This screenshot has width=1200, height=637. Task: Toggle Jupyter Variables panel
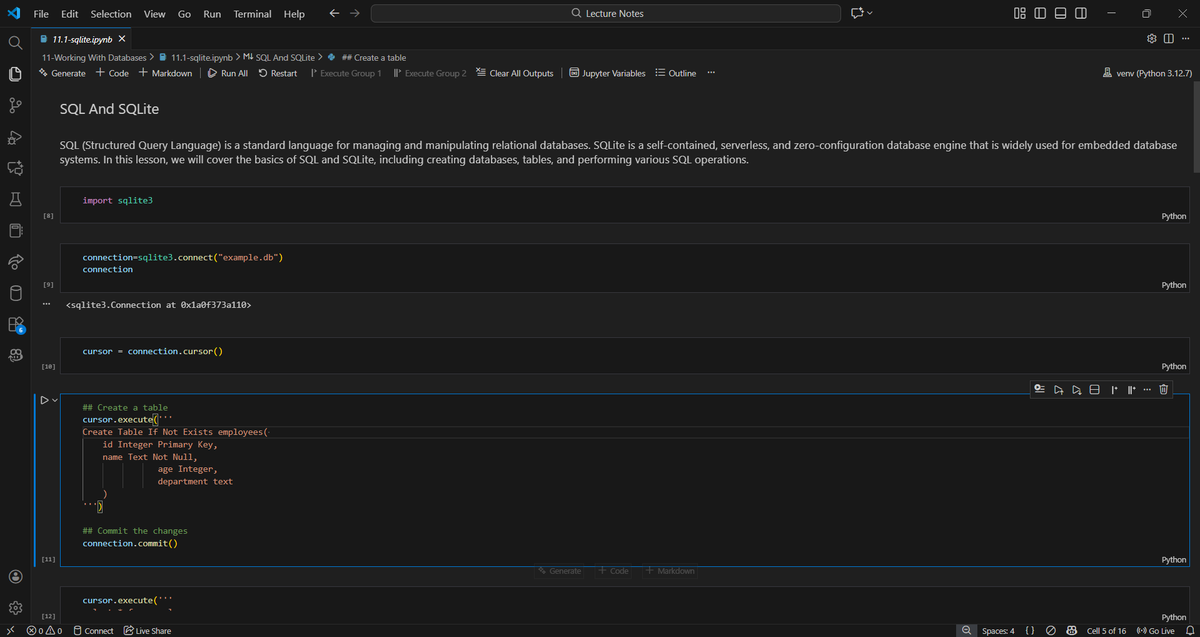coord(607,73)
